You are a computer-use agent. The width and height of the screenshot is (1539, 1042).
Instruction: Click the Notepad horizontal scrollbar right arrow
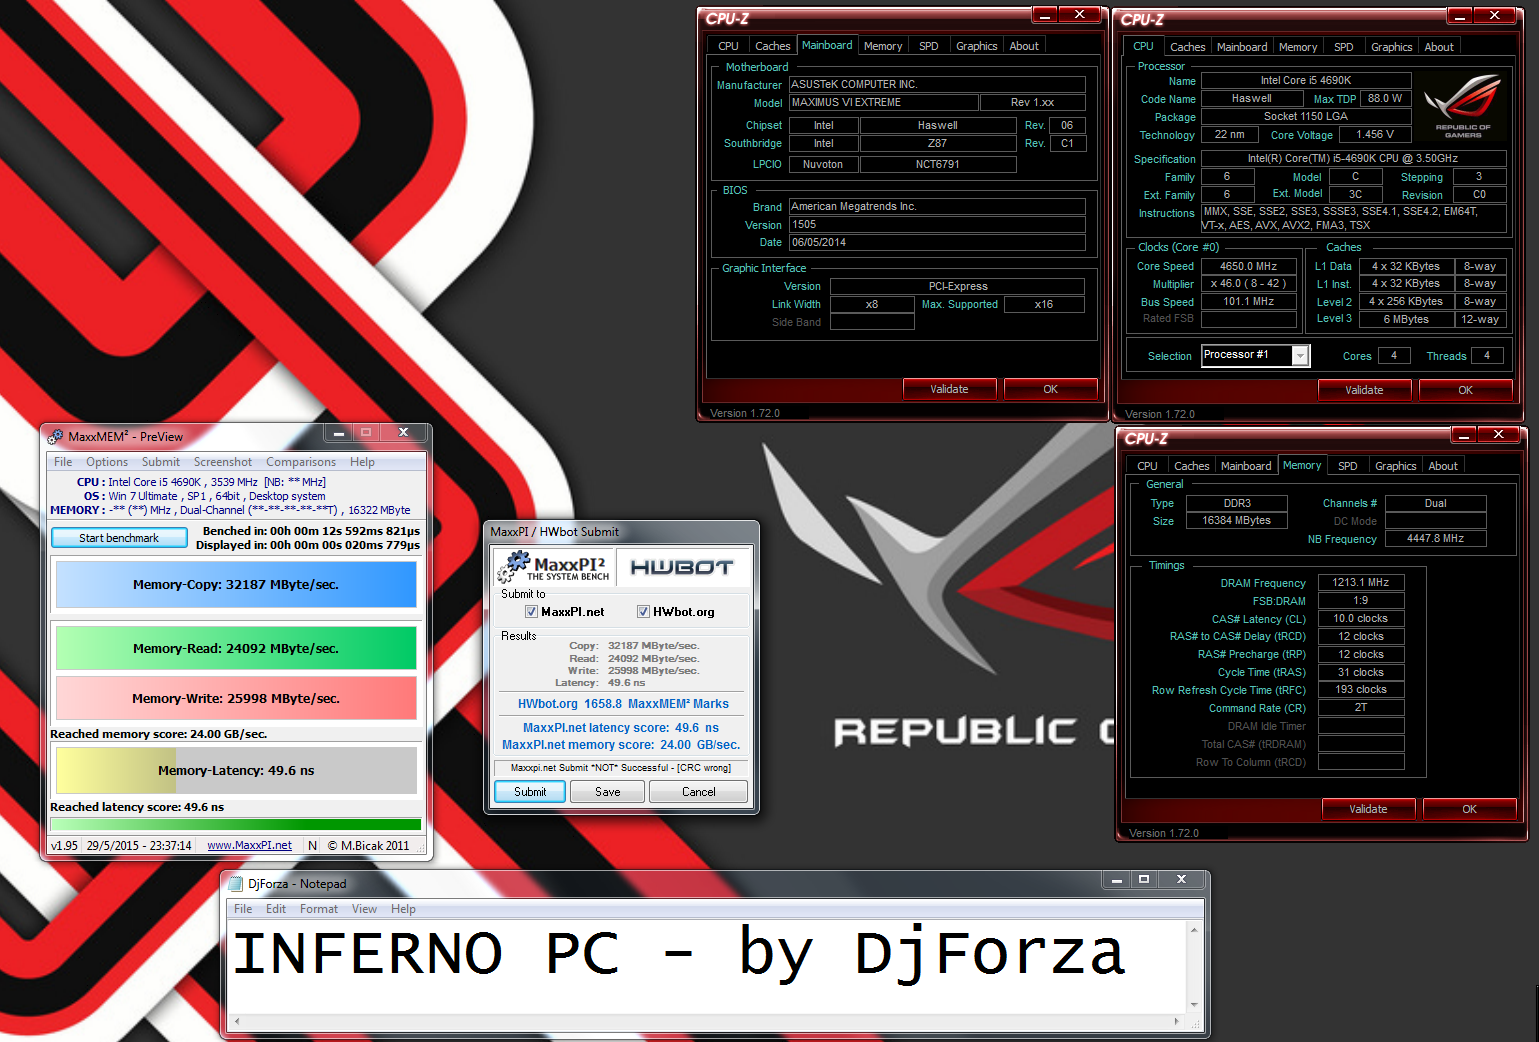(x=1176, y=1021)
